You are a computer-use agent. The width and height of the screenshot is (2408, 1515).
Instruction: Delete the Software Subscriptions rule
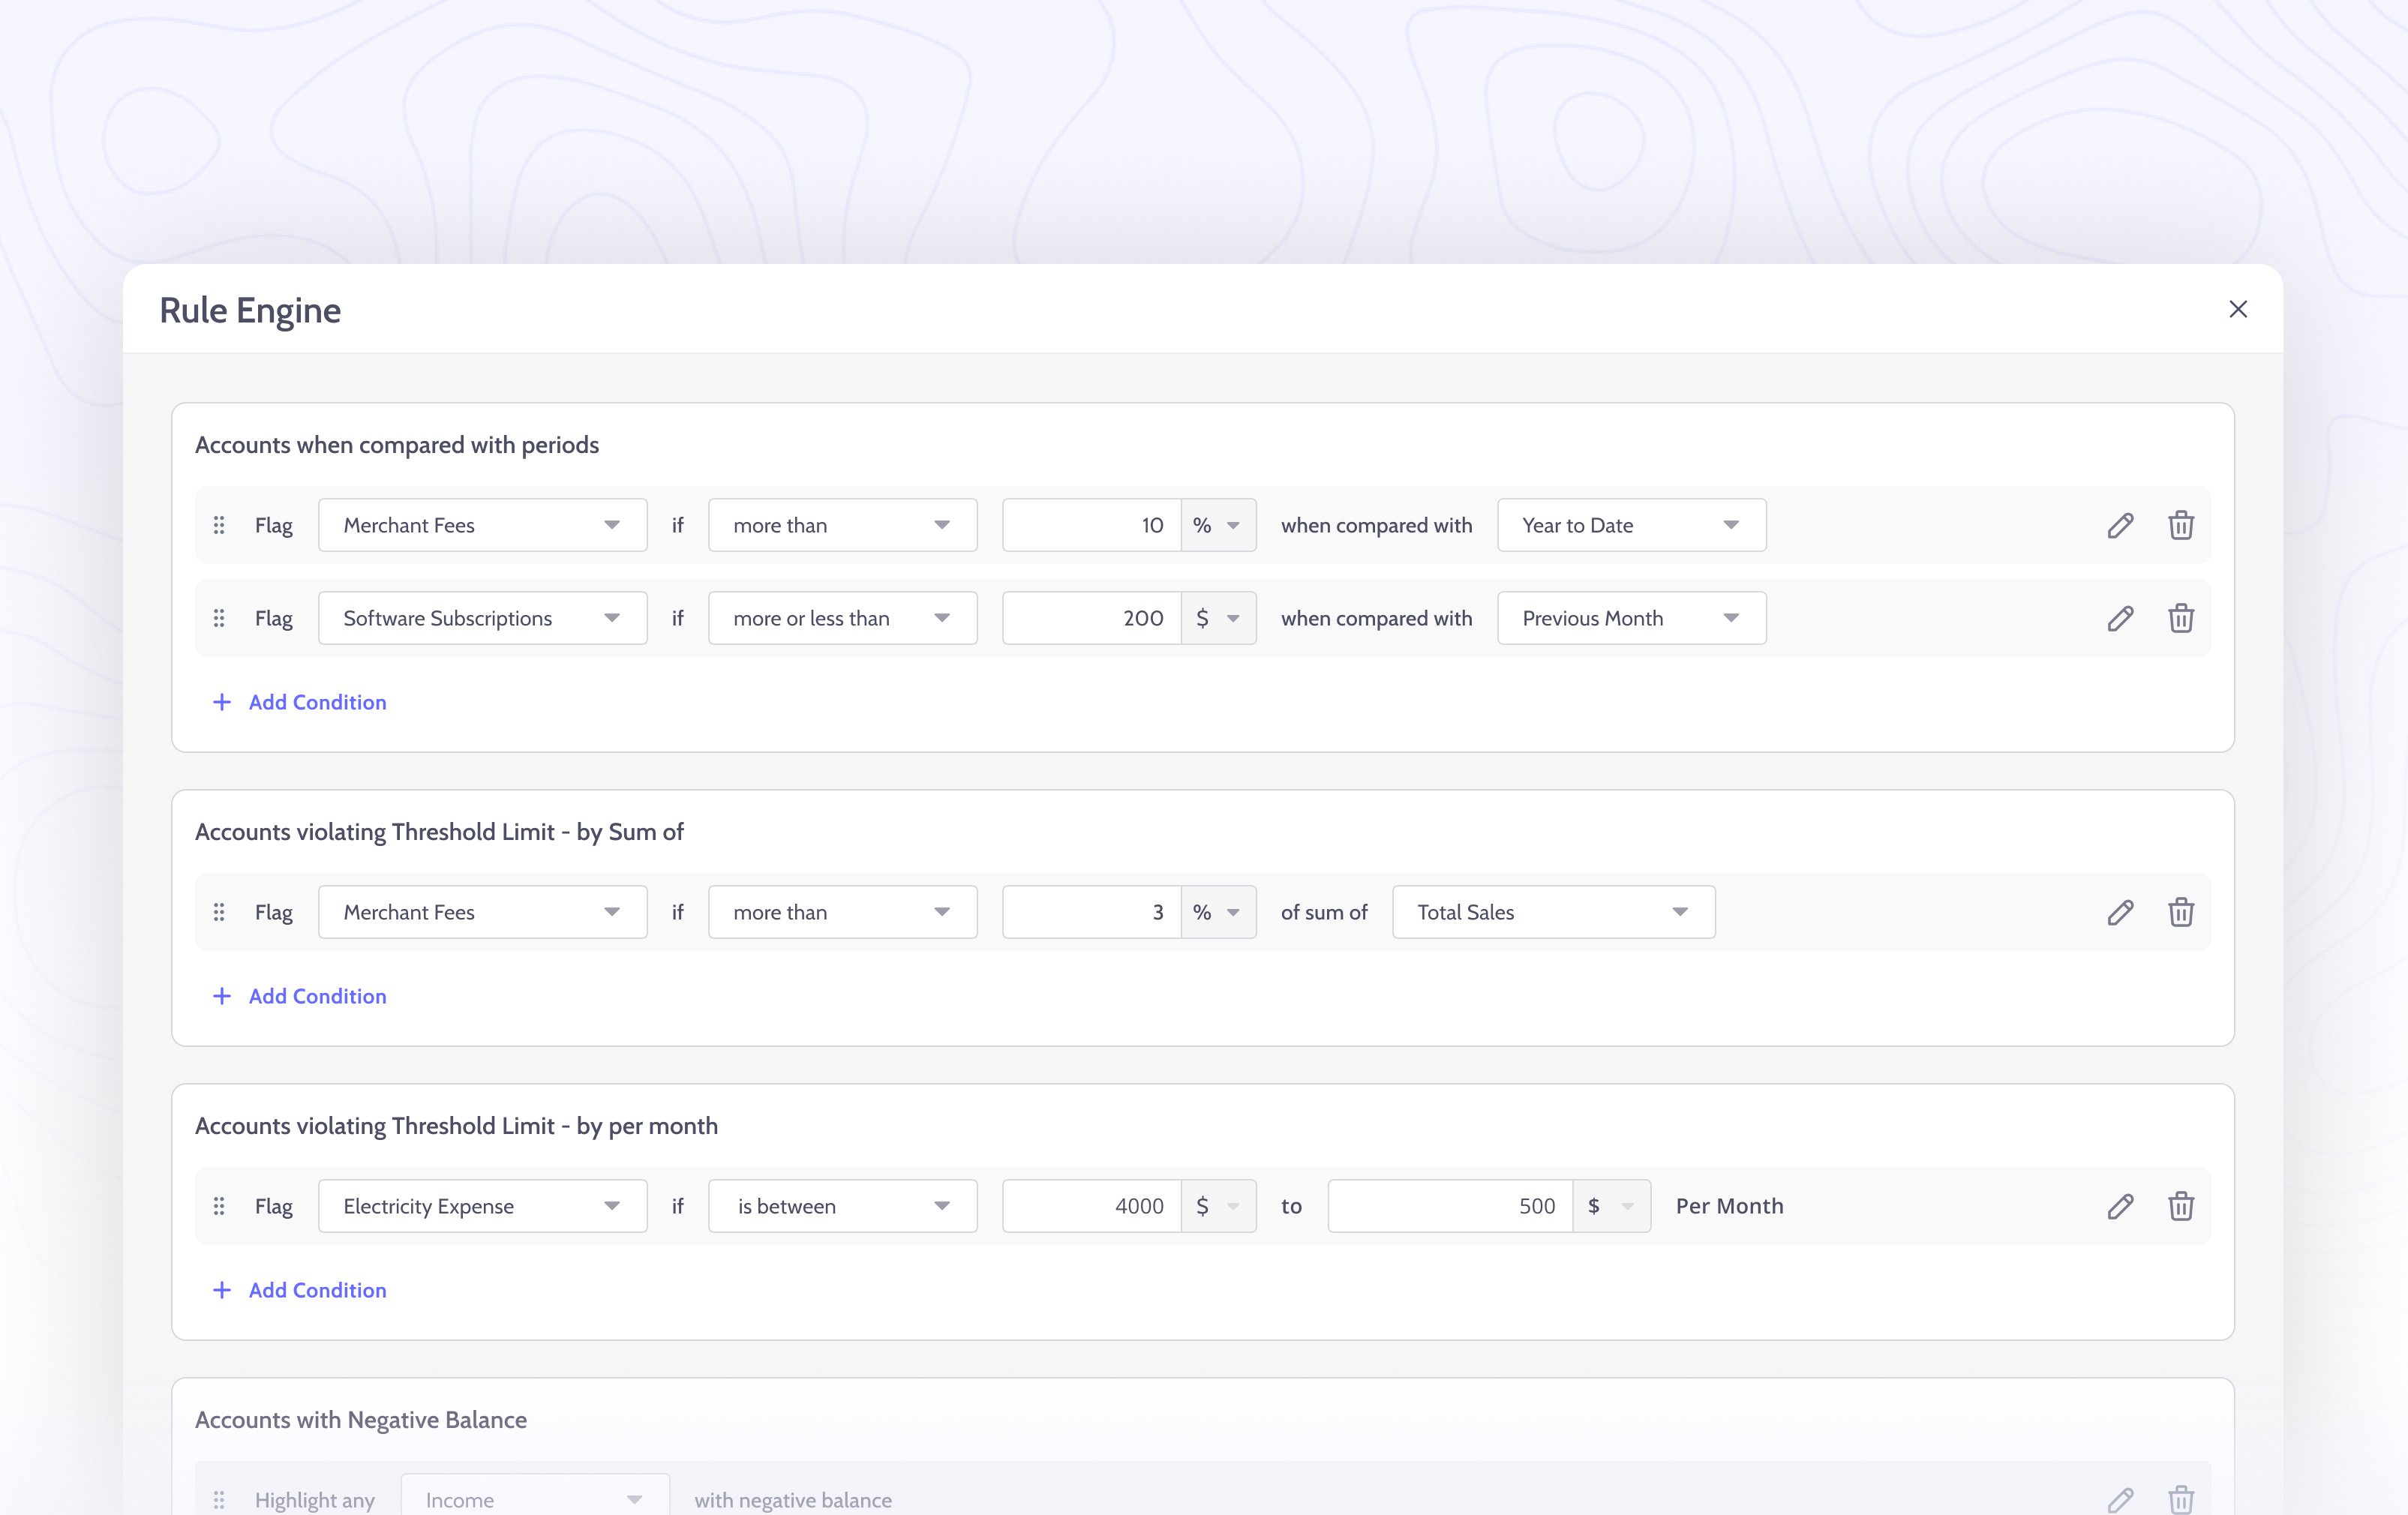pyautogui.click(x=2182, y=618)
